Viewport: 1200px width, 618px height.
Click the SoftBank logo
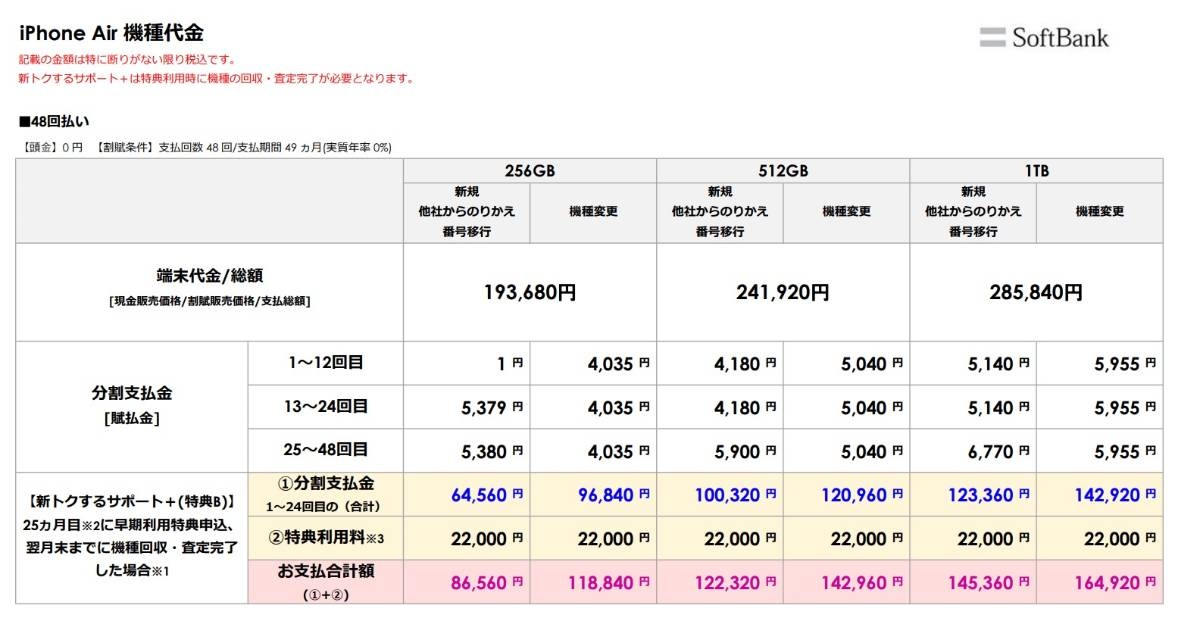click(1044, 38)
